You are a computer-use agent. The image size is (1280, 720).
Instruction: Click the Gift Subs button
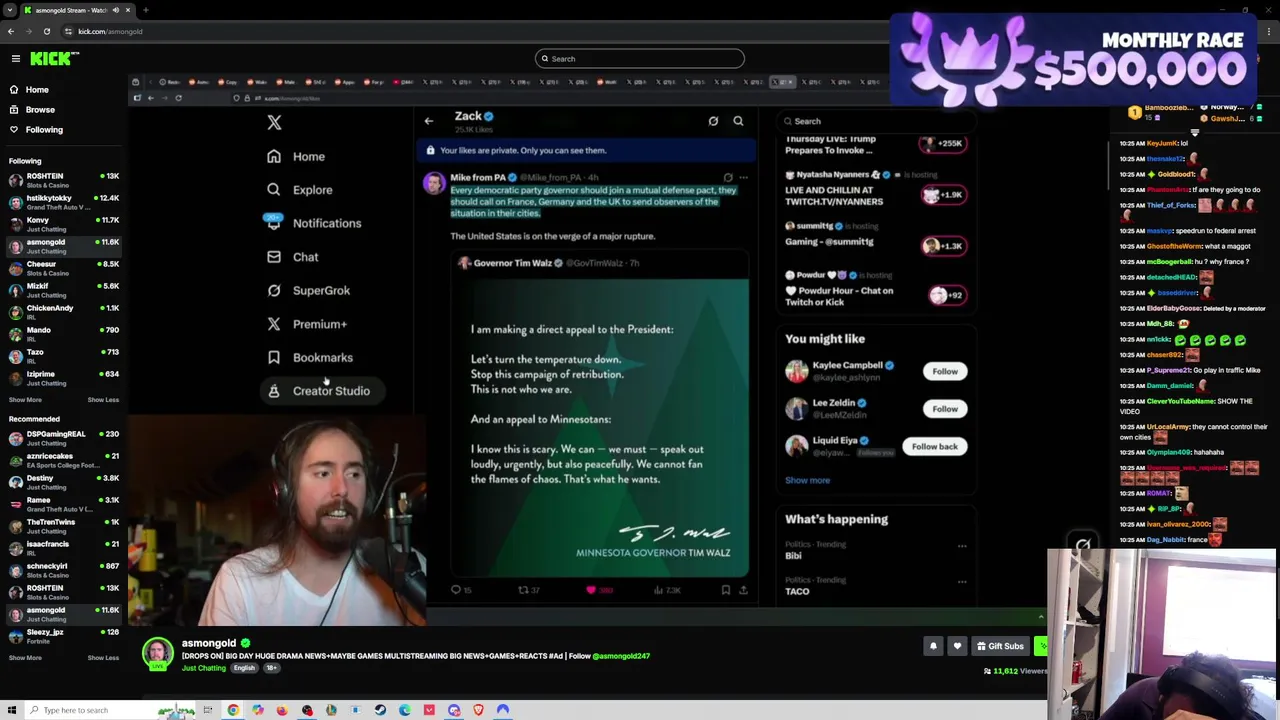tap(1000, 647)
